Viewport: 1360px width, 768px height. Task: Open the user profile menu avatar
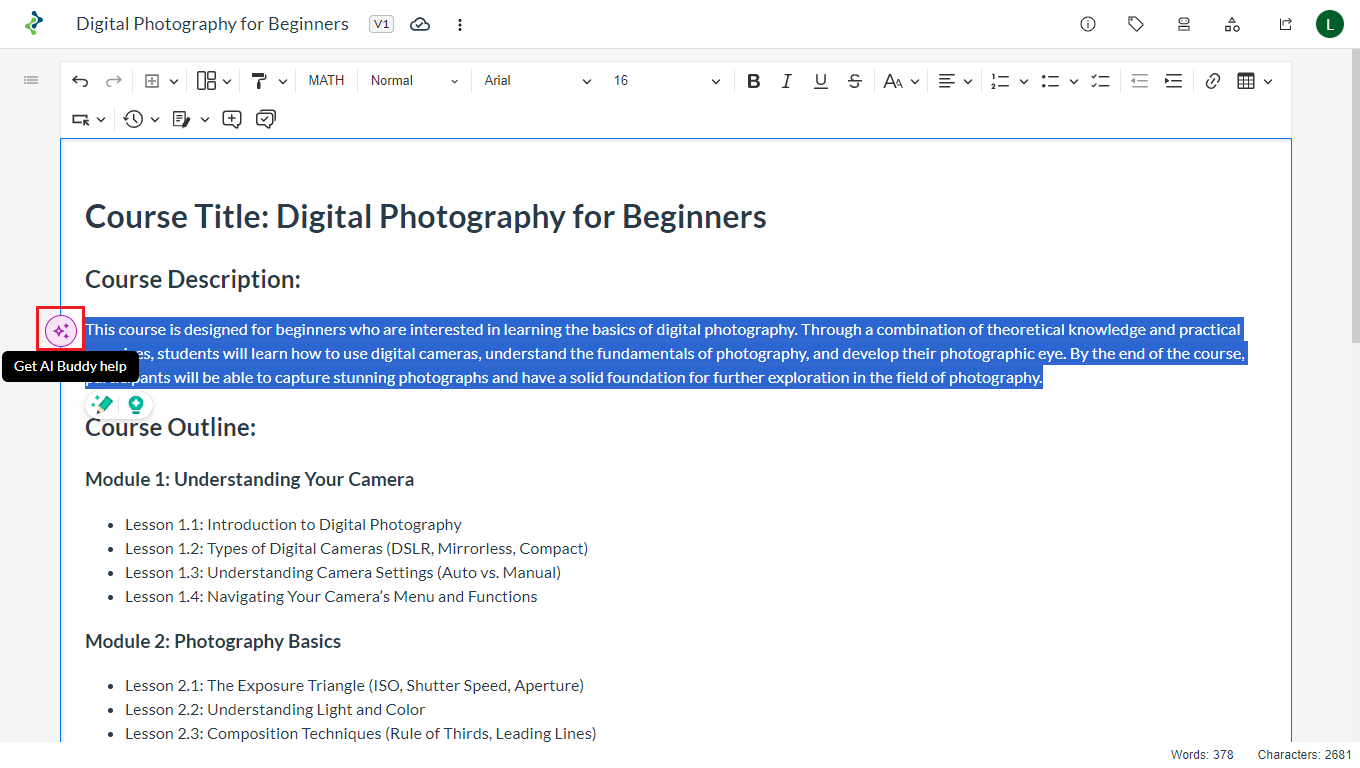pos(1330,24)
